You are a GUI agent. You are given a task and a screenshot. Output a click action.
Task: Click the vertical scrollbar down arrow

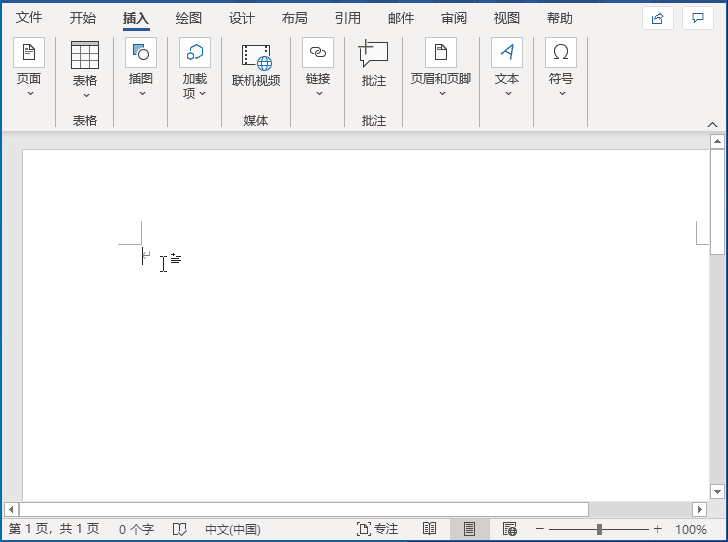pos(717,491)
